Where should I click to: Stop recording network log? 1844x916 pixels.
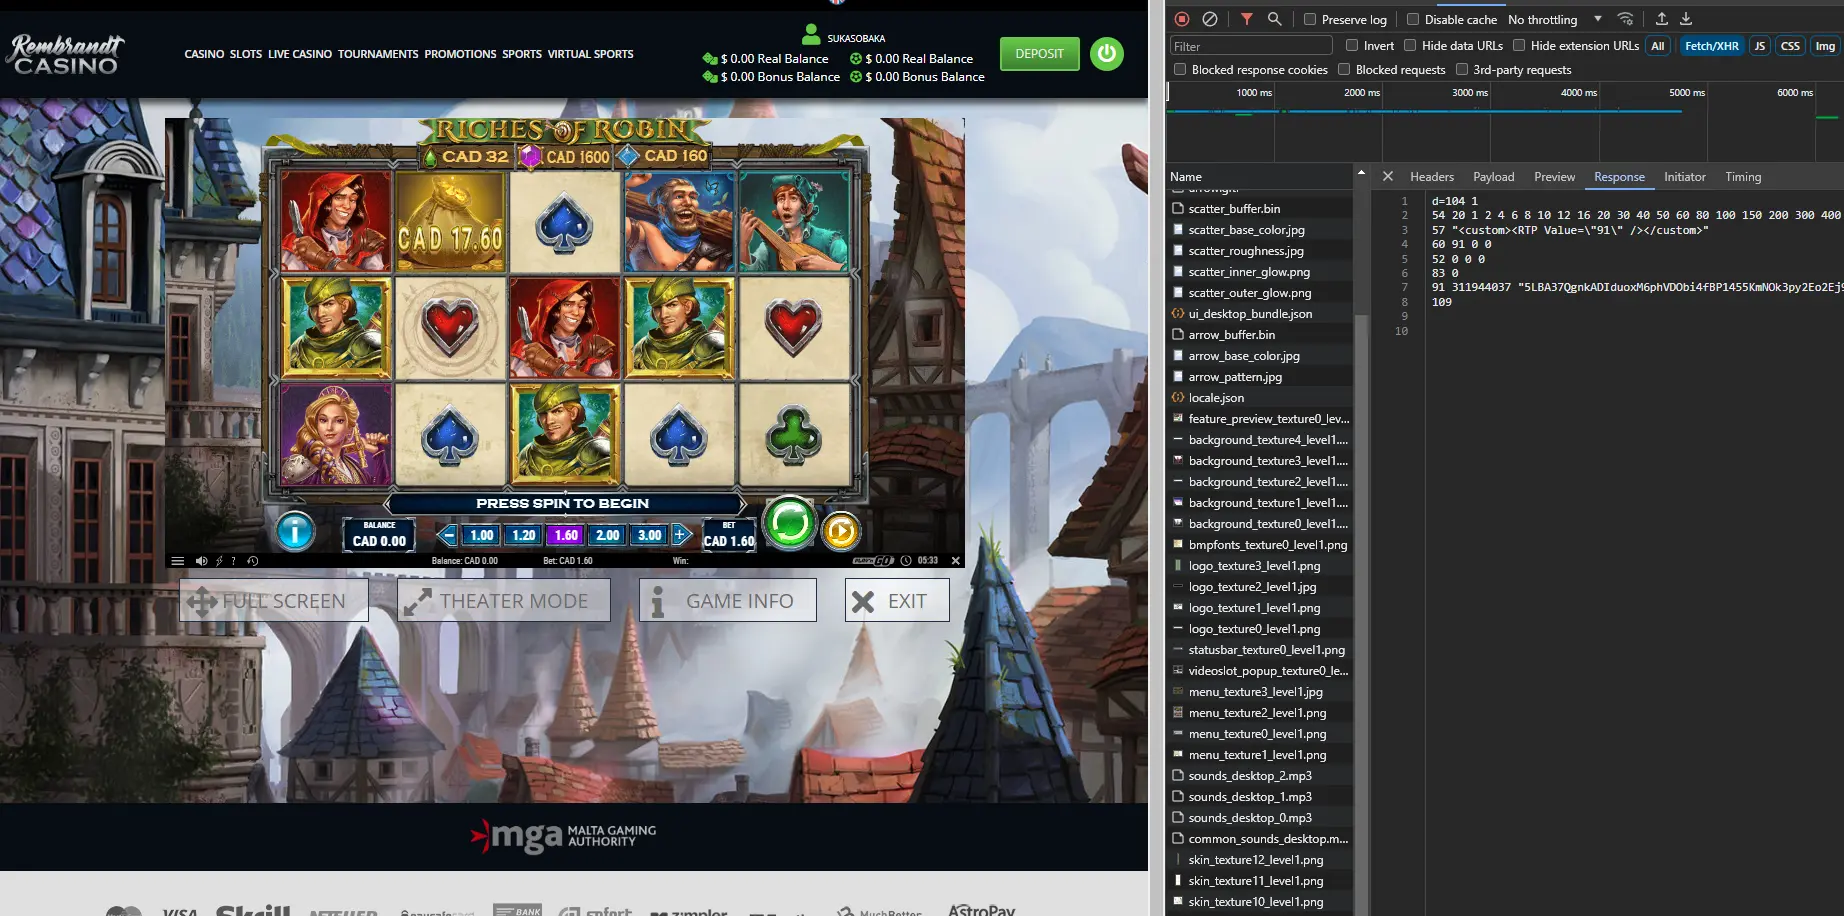coord(1182,19)
